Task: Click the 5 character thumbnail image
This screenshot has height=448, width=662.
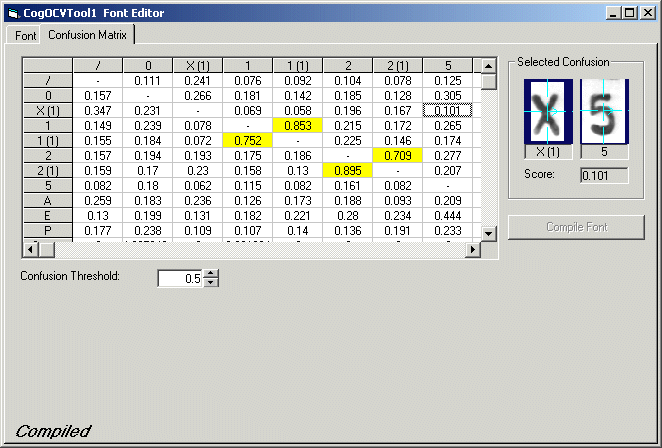Action: point(605,111)
